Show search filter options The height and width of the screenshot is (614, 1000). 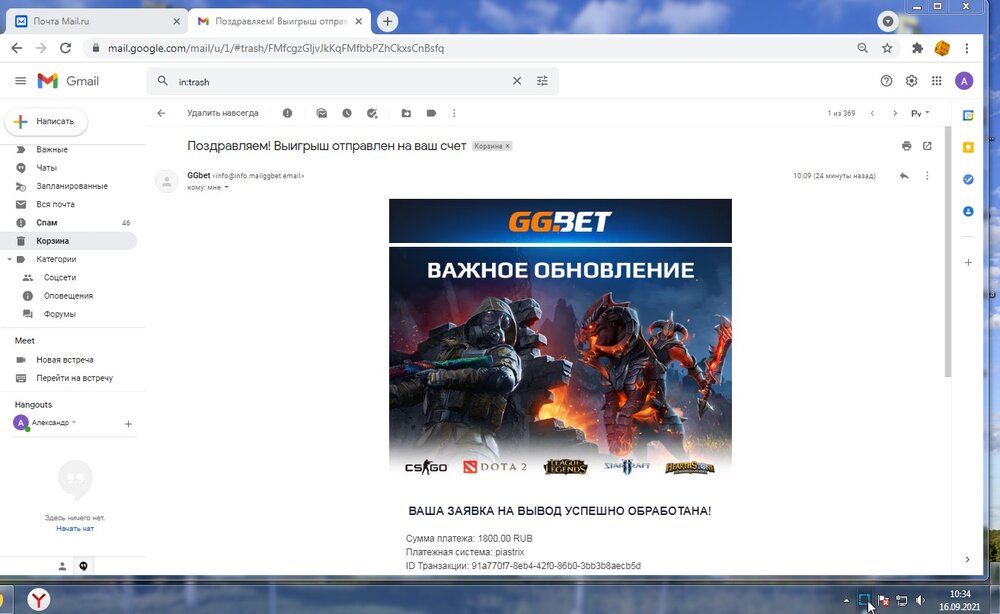542,81
